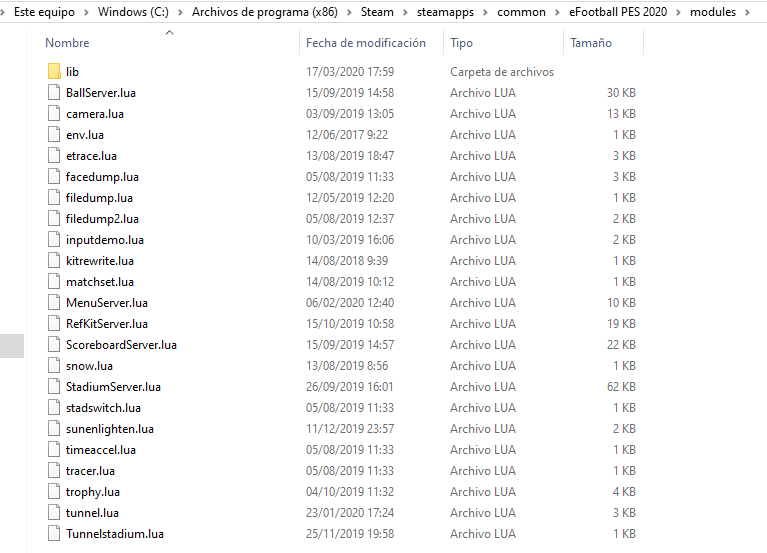767x553 pixels.
Task: Click the stadswitch.lua file icon
Action: pos(54,408)
